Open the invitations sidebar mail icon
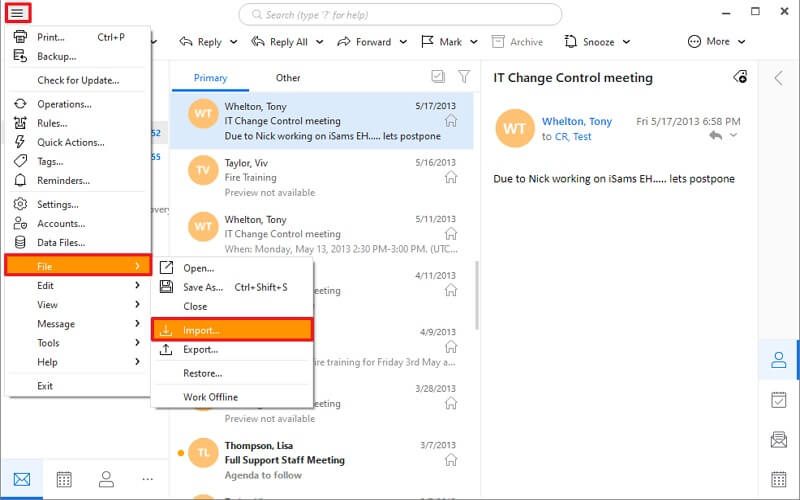This screenshot has height=500, width=800. click(x=779, y=439)
